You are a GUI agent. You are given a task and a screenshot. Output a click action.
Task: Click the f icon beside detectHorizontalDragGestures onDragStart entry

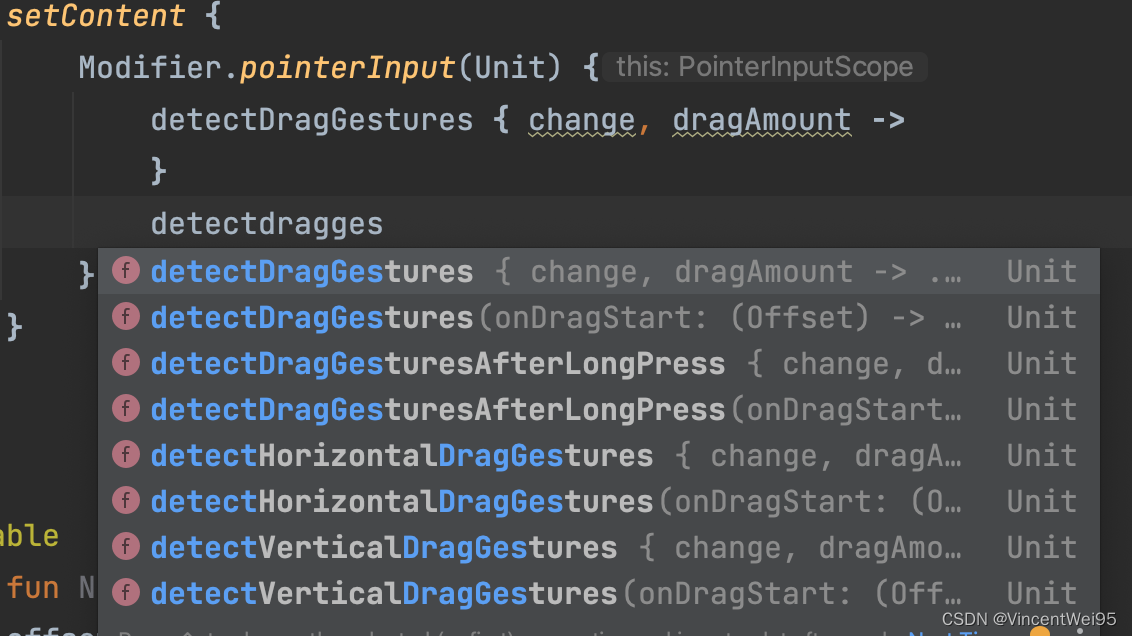click(x=125, y=501)
